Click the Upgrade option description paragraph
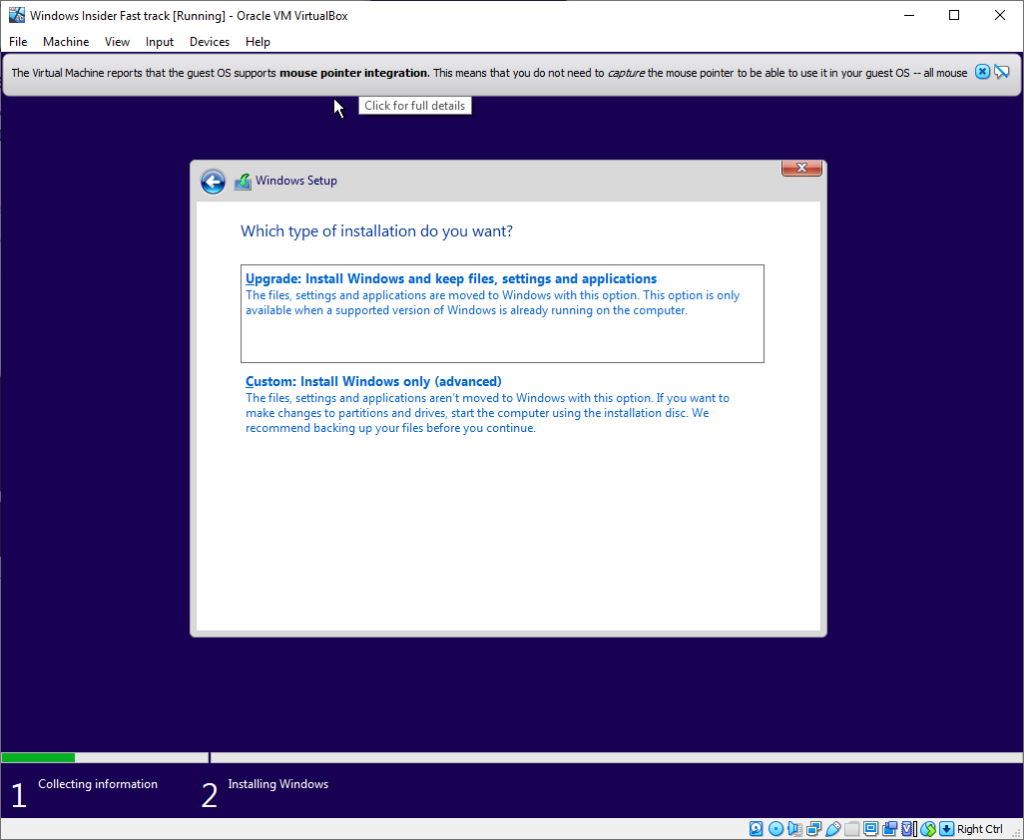This screenshot has width=1024, height=840. [x=492, y=302]
